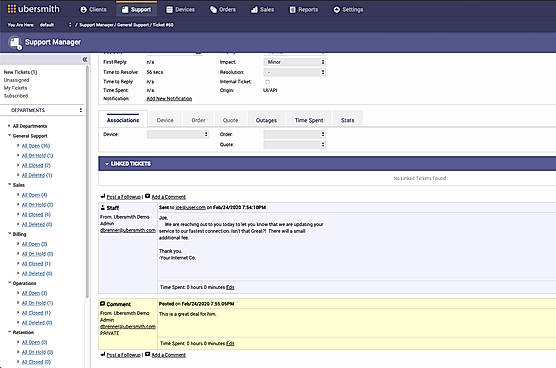Image resolution: width=556 pixels, height=368 pixels.
Task: Switch to the Associations tab
Action: point(123,120)
